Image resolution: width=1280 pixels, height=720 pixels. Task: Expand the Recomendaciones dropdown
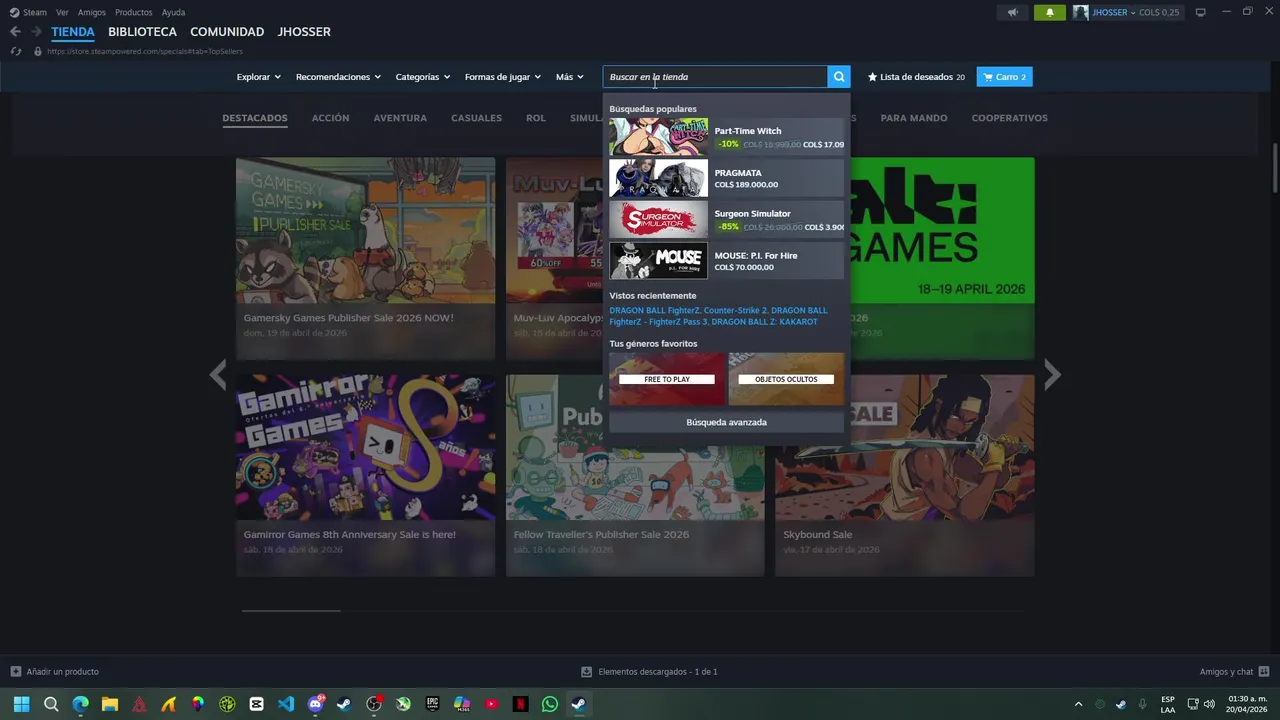point(338,77)
